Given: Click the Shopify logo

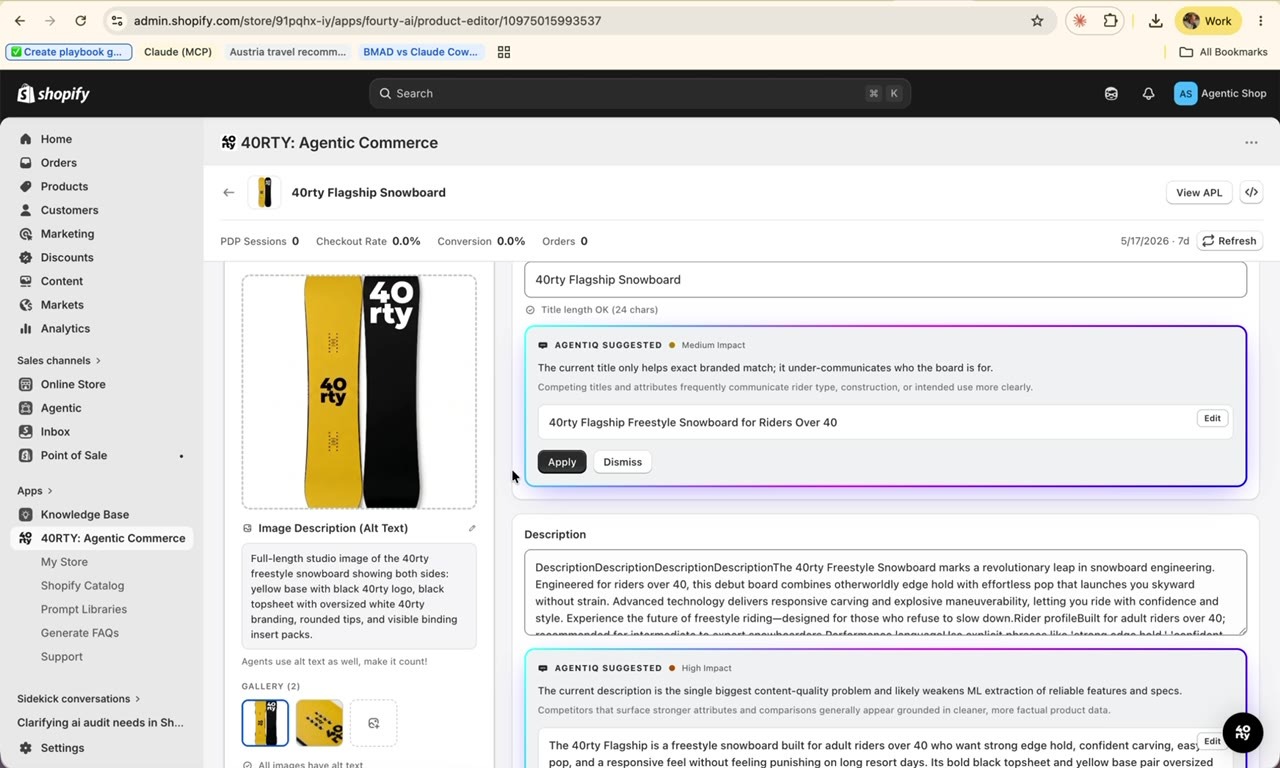Looking at the screenshot, I should [x=54, y=93].
